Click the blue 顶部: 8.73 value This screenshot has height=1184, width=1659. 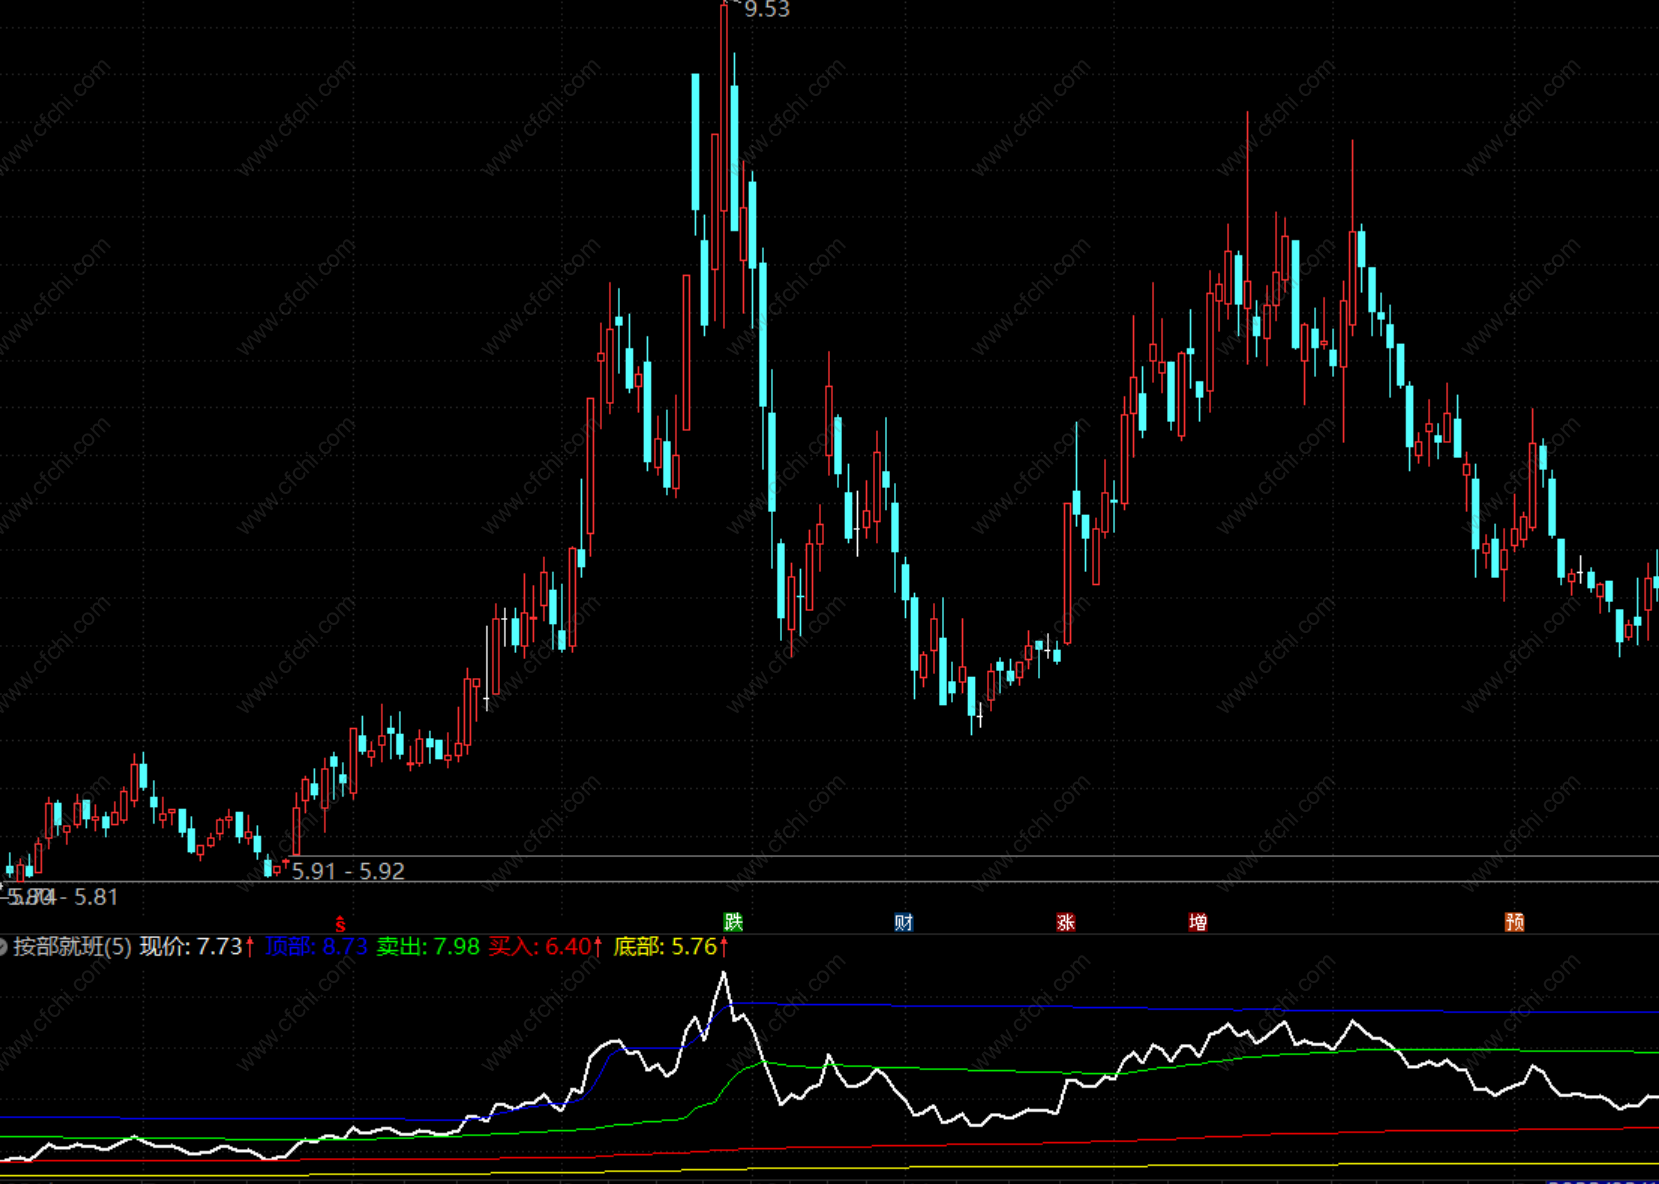pyautogui.click(x=317, y=946)
